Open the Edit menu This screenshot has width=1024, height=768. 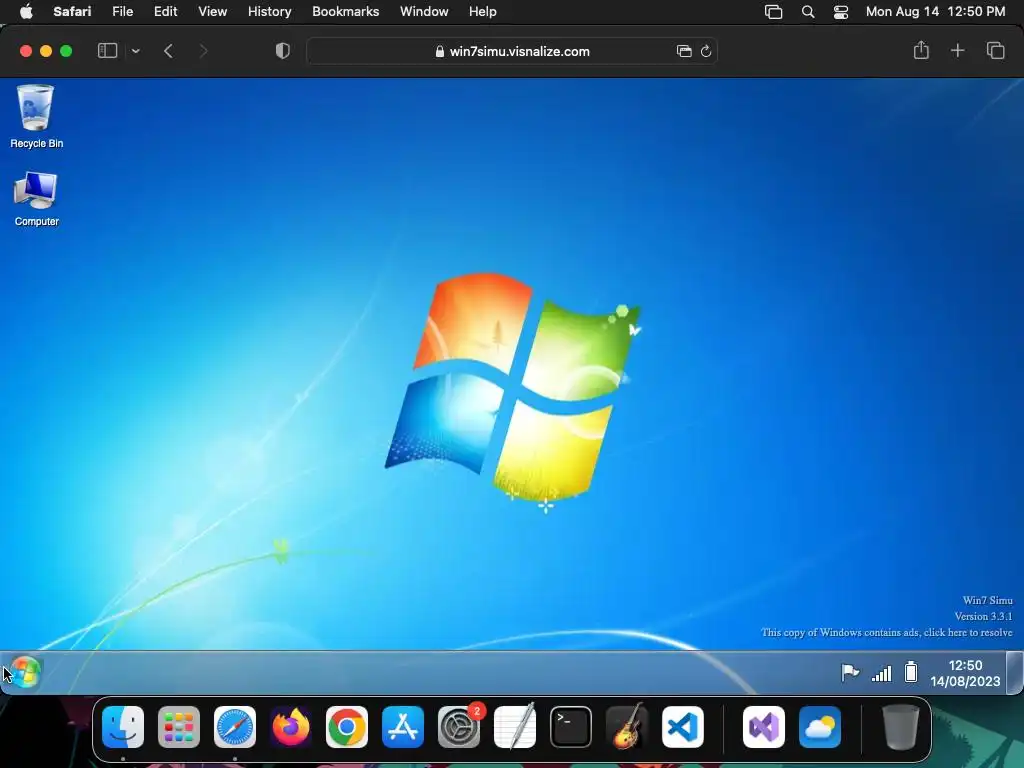coord(165,11)
